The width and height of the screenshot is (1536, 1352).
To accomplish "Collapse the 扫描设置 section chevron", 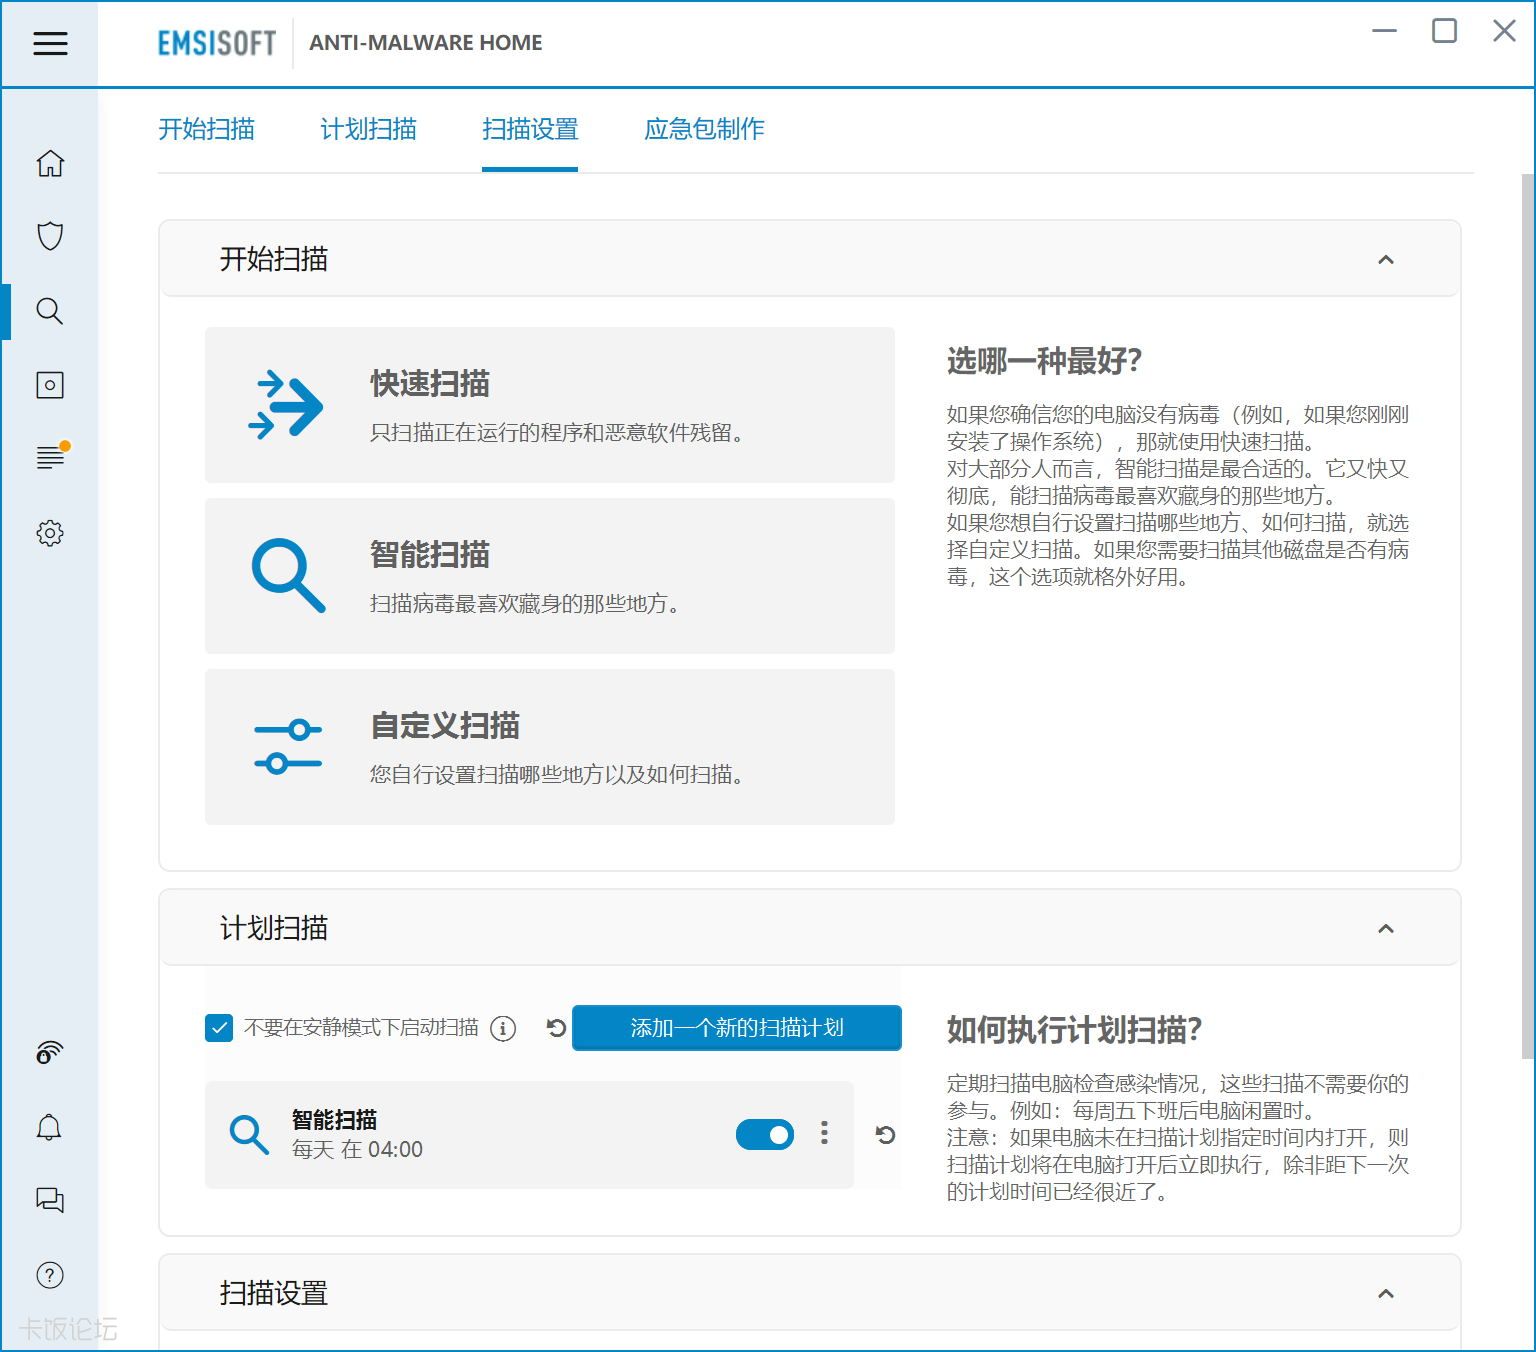I will point(1385,1294).
